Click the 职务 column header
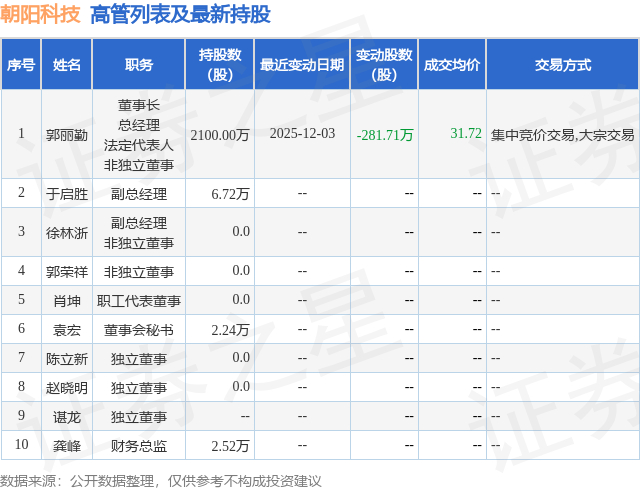This screenshot has width=640, height=490. 139,65
